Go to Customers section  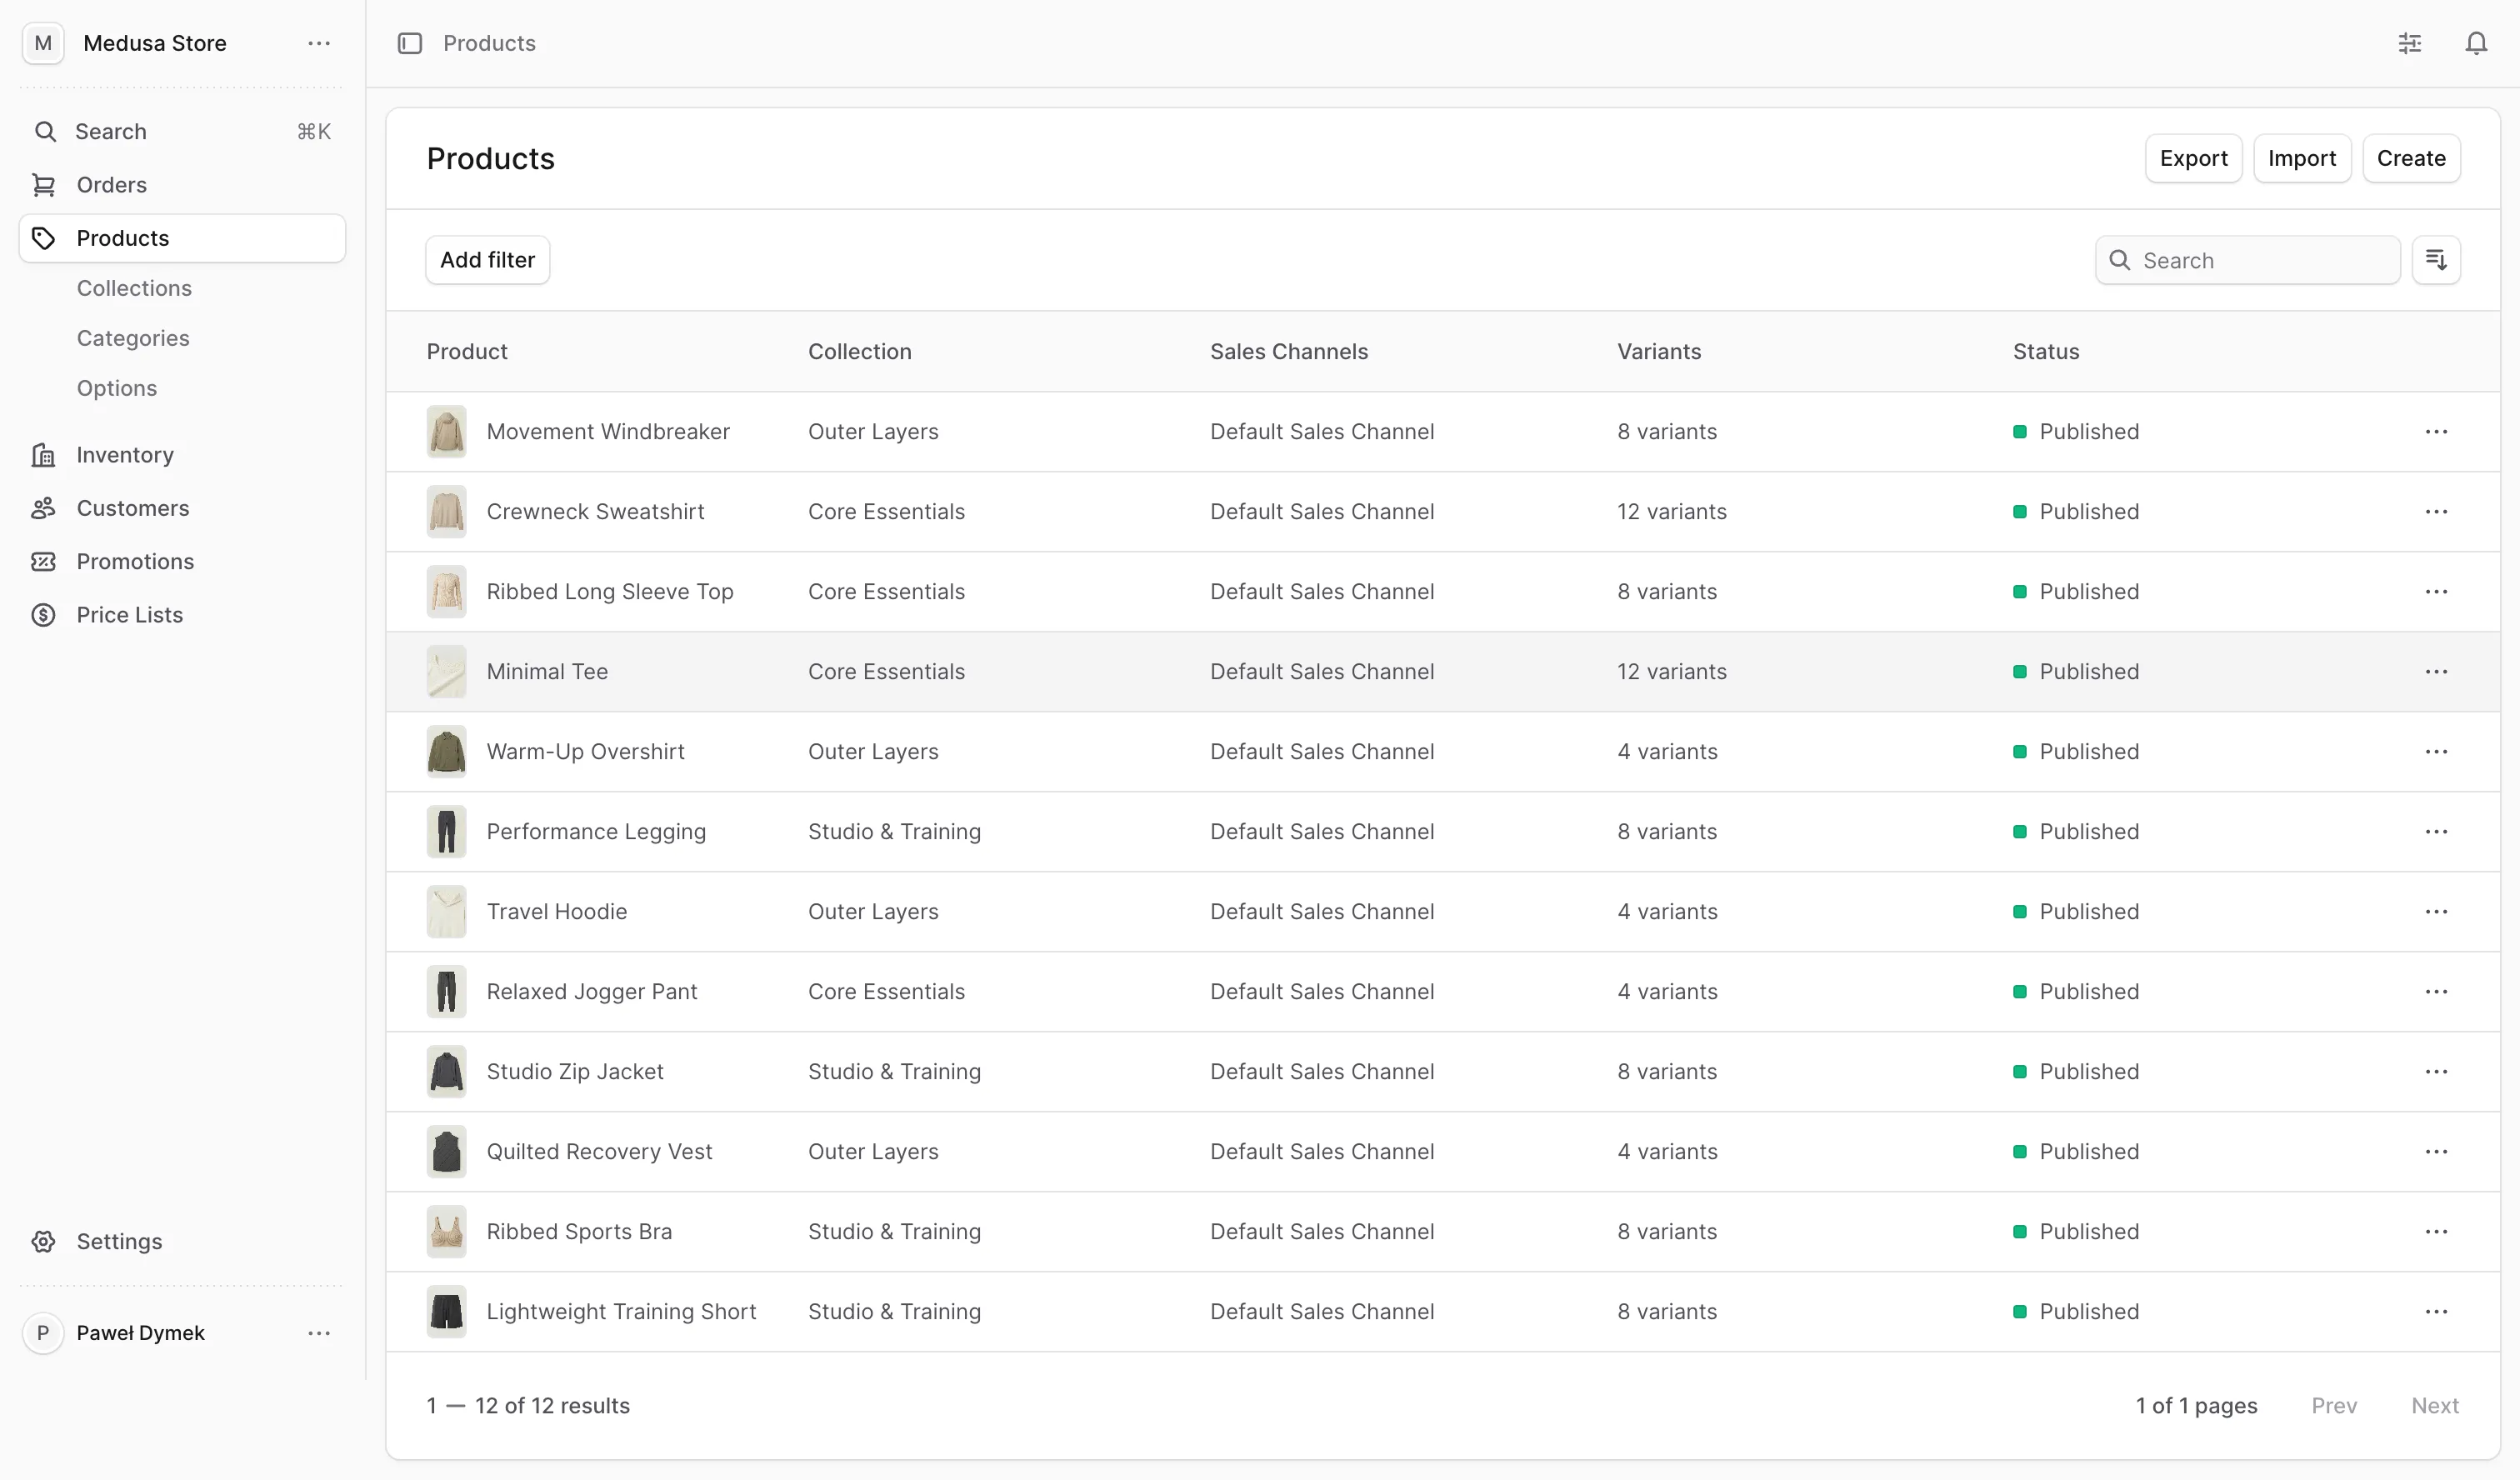182,508
